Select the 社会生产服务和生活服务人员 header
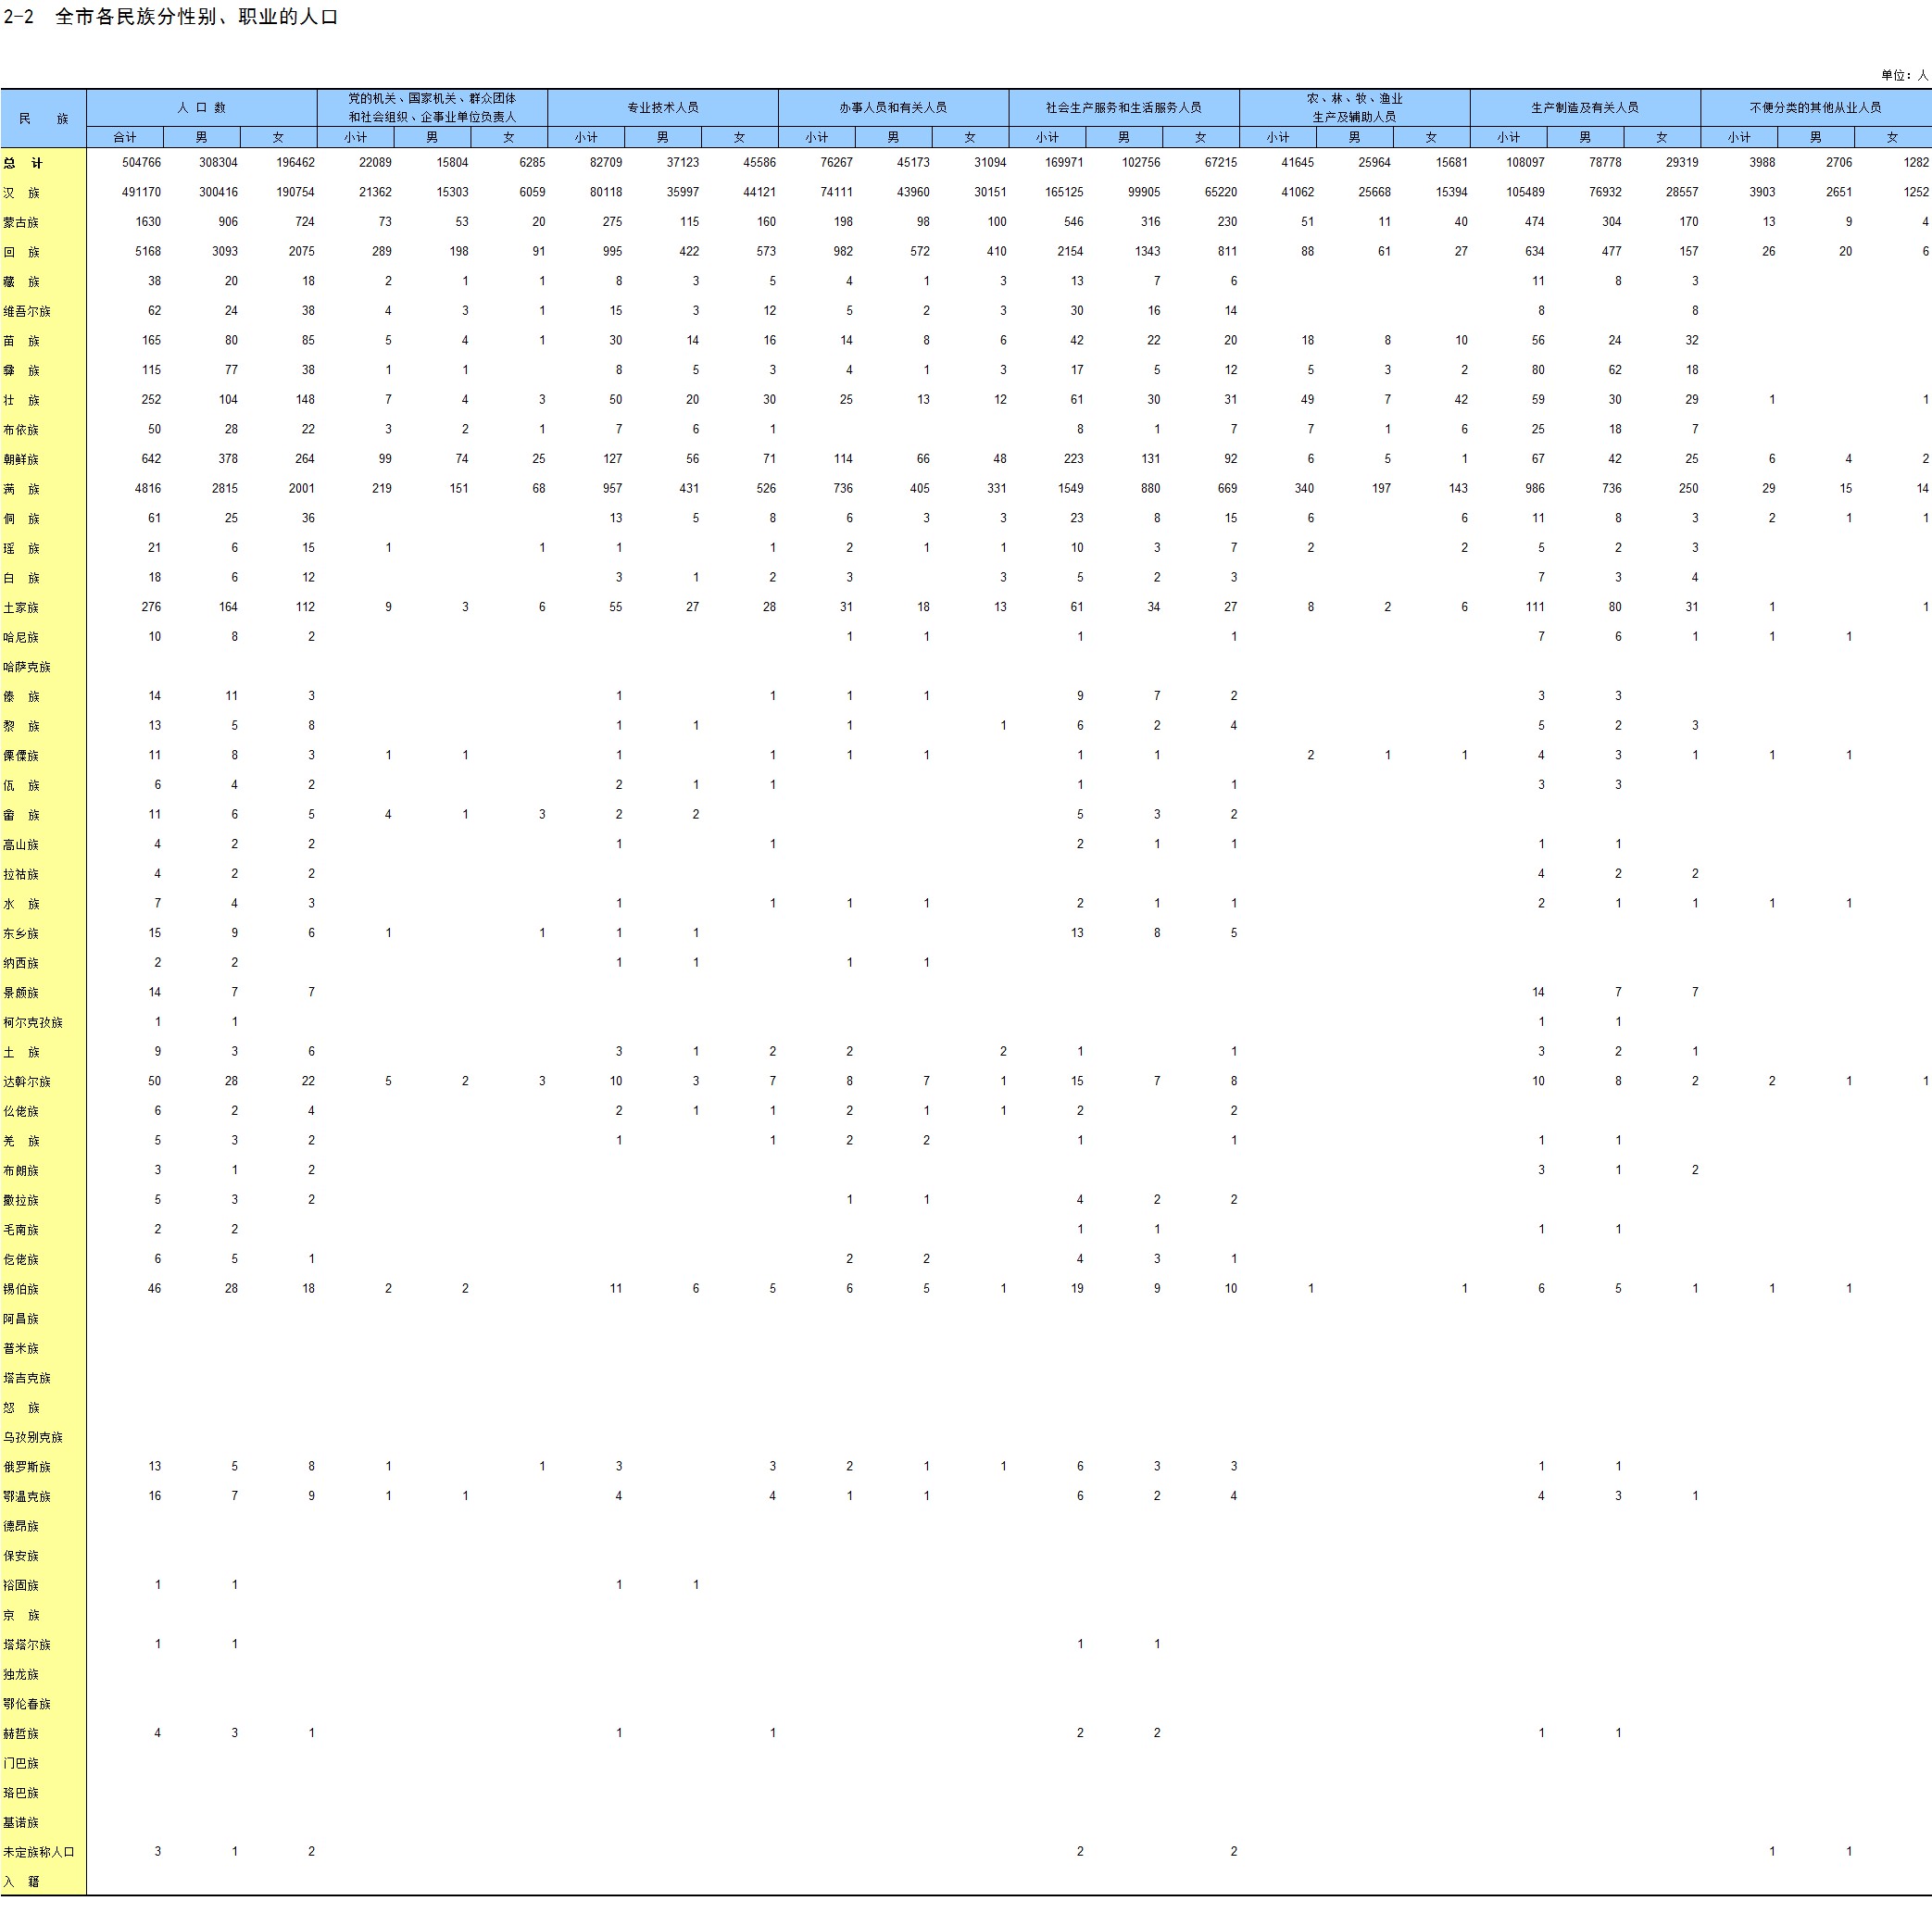Viewport: 1932px width, 1926px height. pos(1124,108)
